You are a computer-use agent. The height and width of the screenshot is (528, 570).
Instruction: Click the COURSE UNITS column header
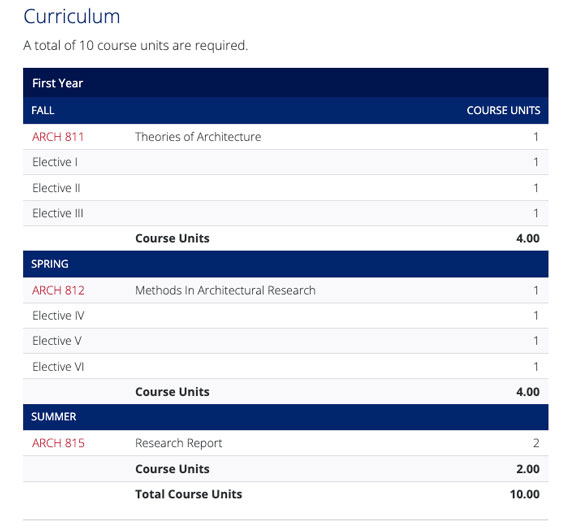(x=503, y=110)
